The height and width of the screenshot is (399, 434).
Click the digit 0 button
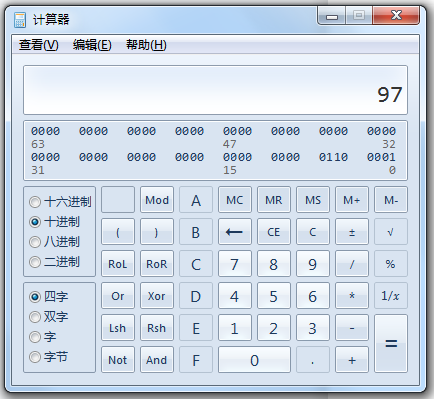click(254, 360)
